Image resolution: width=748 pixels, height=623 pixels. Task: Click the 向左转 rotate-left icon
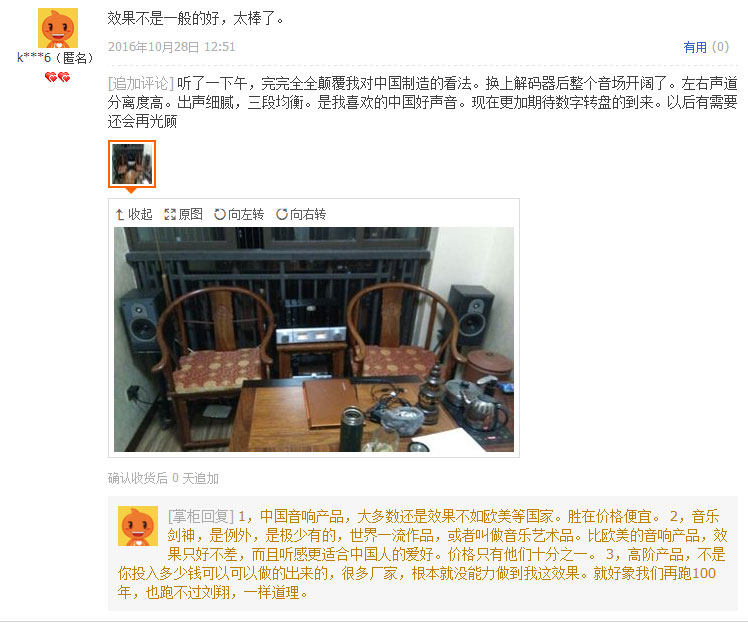click(x=219, y=215)
